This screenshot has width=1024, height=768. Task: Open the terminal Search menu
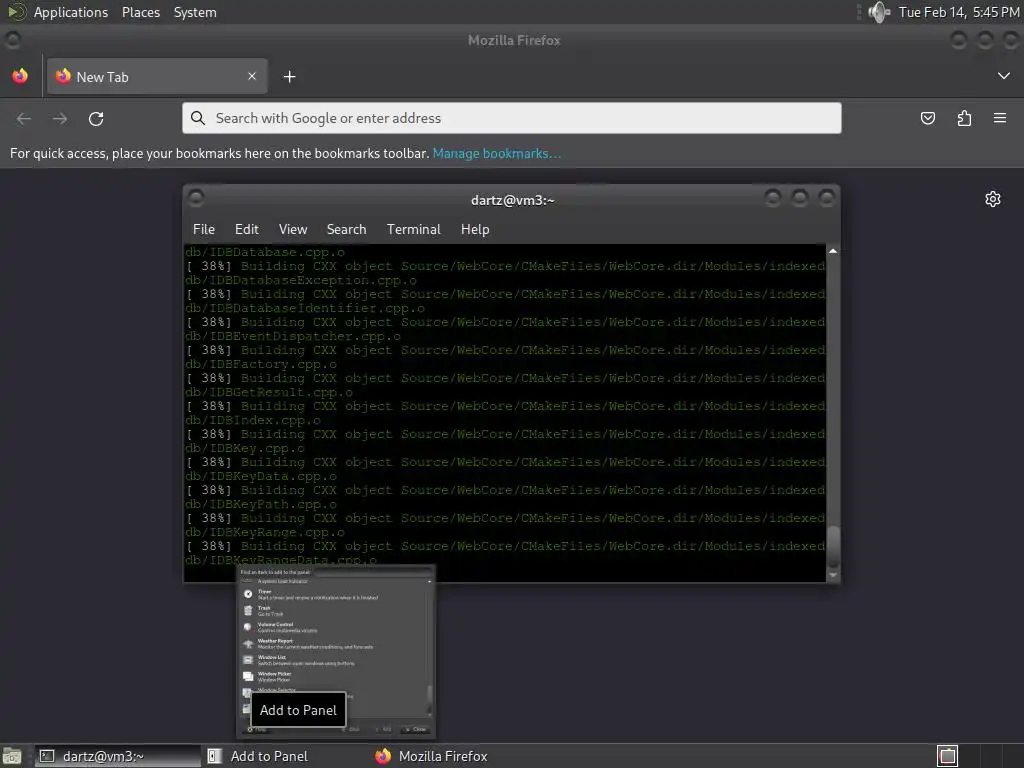click(346, 229)
